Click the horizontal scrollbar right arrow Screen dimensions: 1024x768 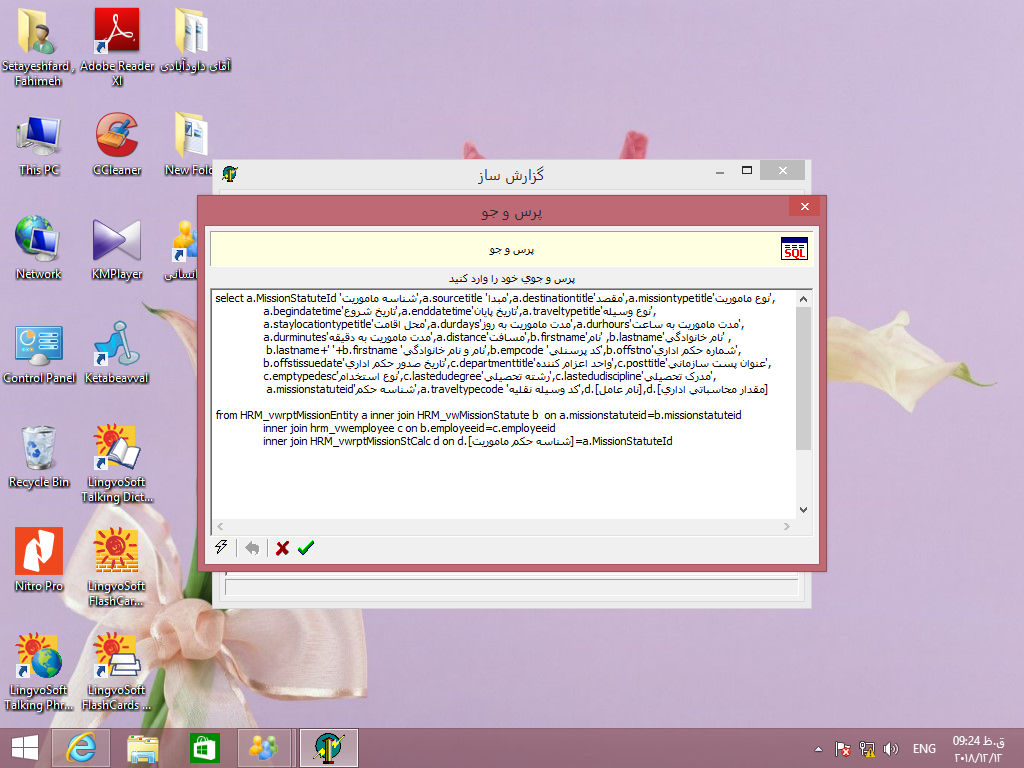786,526
